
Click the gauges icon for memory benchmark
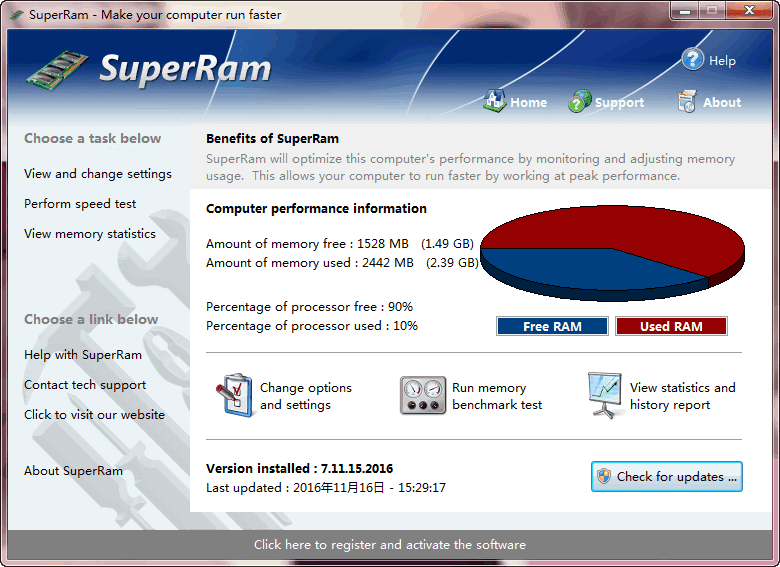coord(423,395)
